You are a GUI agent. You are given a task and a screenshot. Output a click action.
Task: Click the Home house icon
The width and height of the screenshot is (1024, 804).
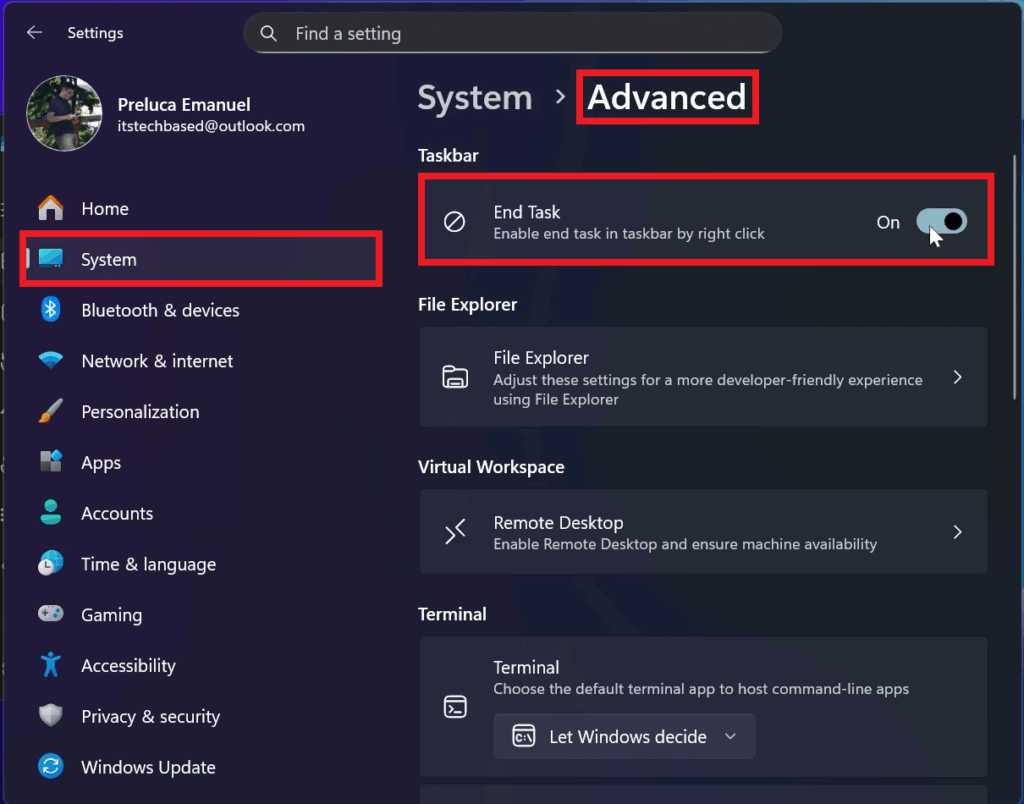click(50, 208)
